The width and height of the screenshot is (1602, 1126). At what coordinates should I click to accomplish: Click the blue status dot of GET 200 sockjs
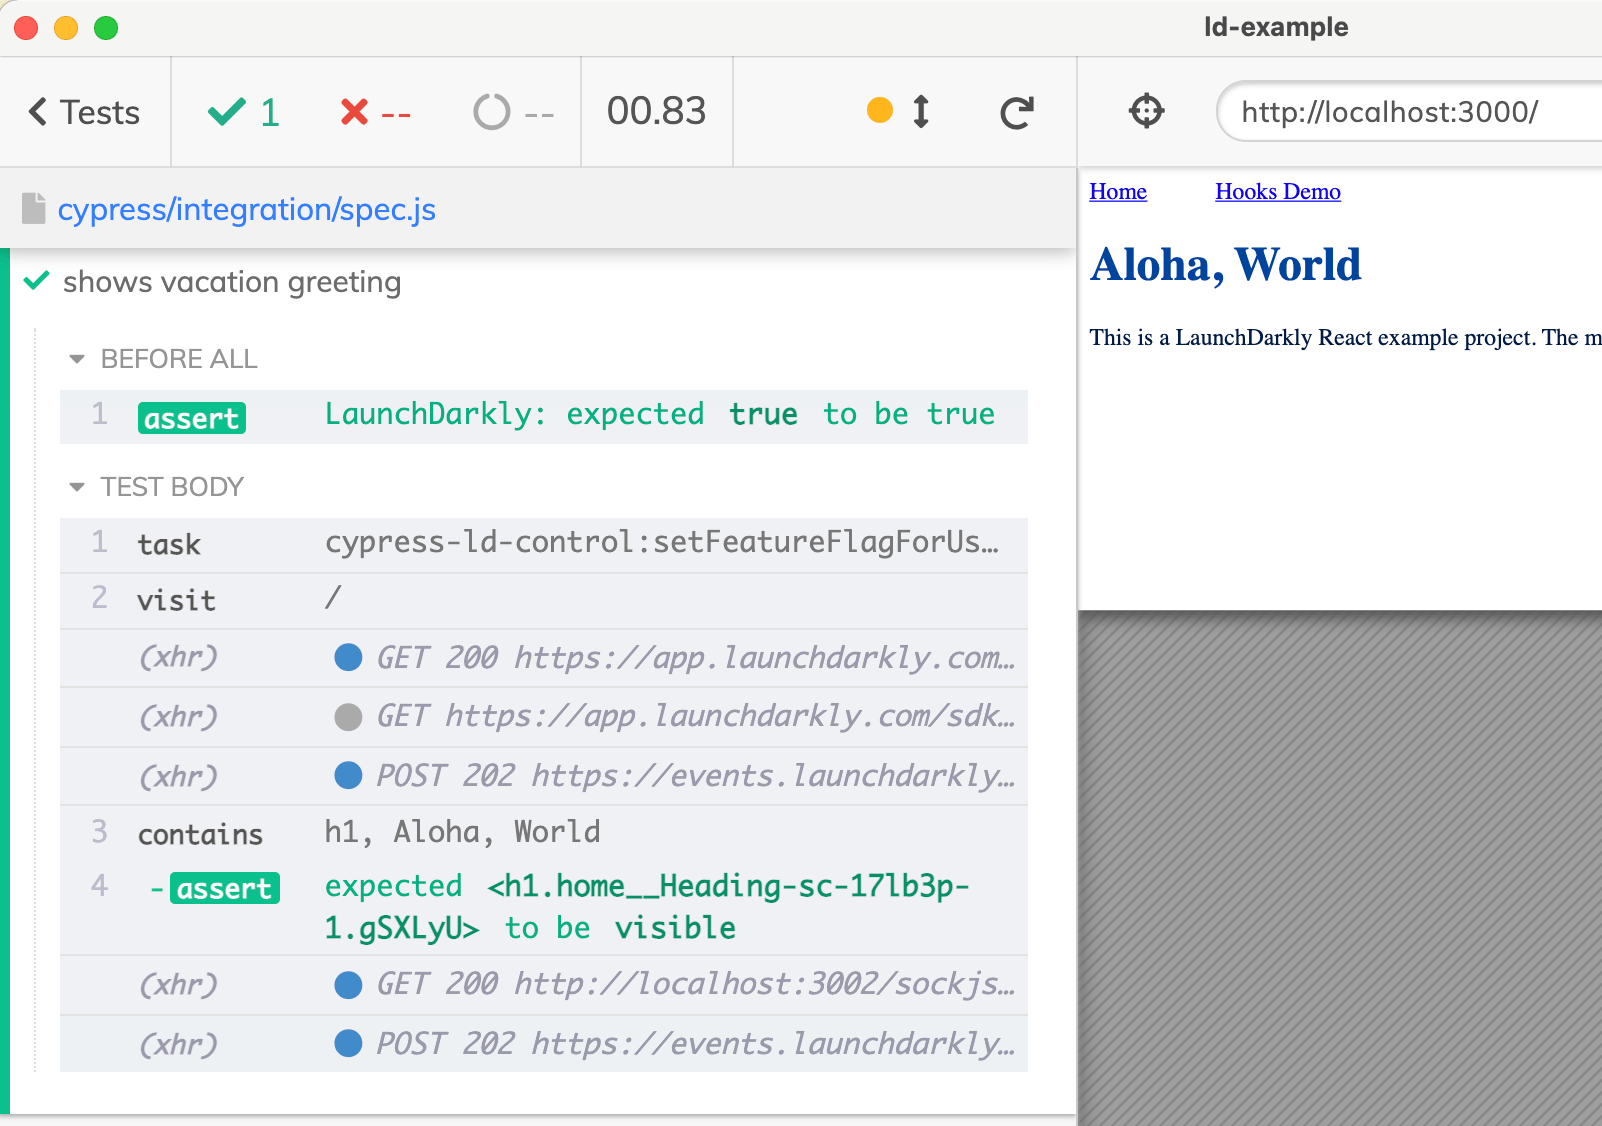click(348, 985)
